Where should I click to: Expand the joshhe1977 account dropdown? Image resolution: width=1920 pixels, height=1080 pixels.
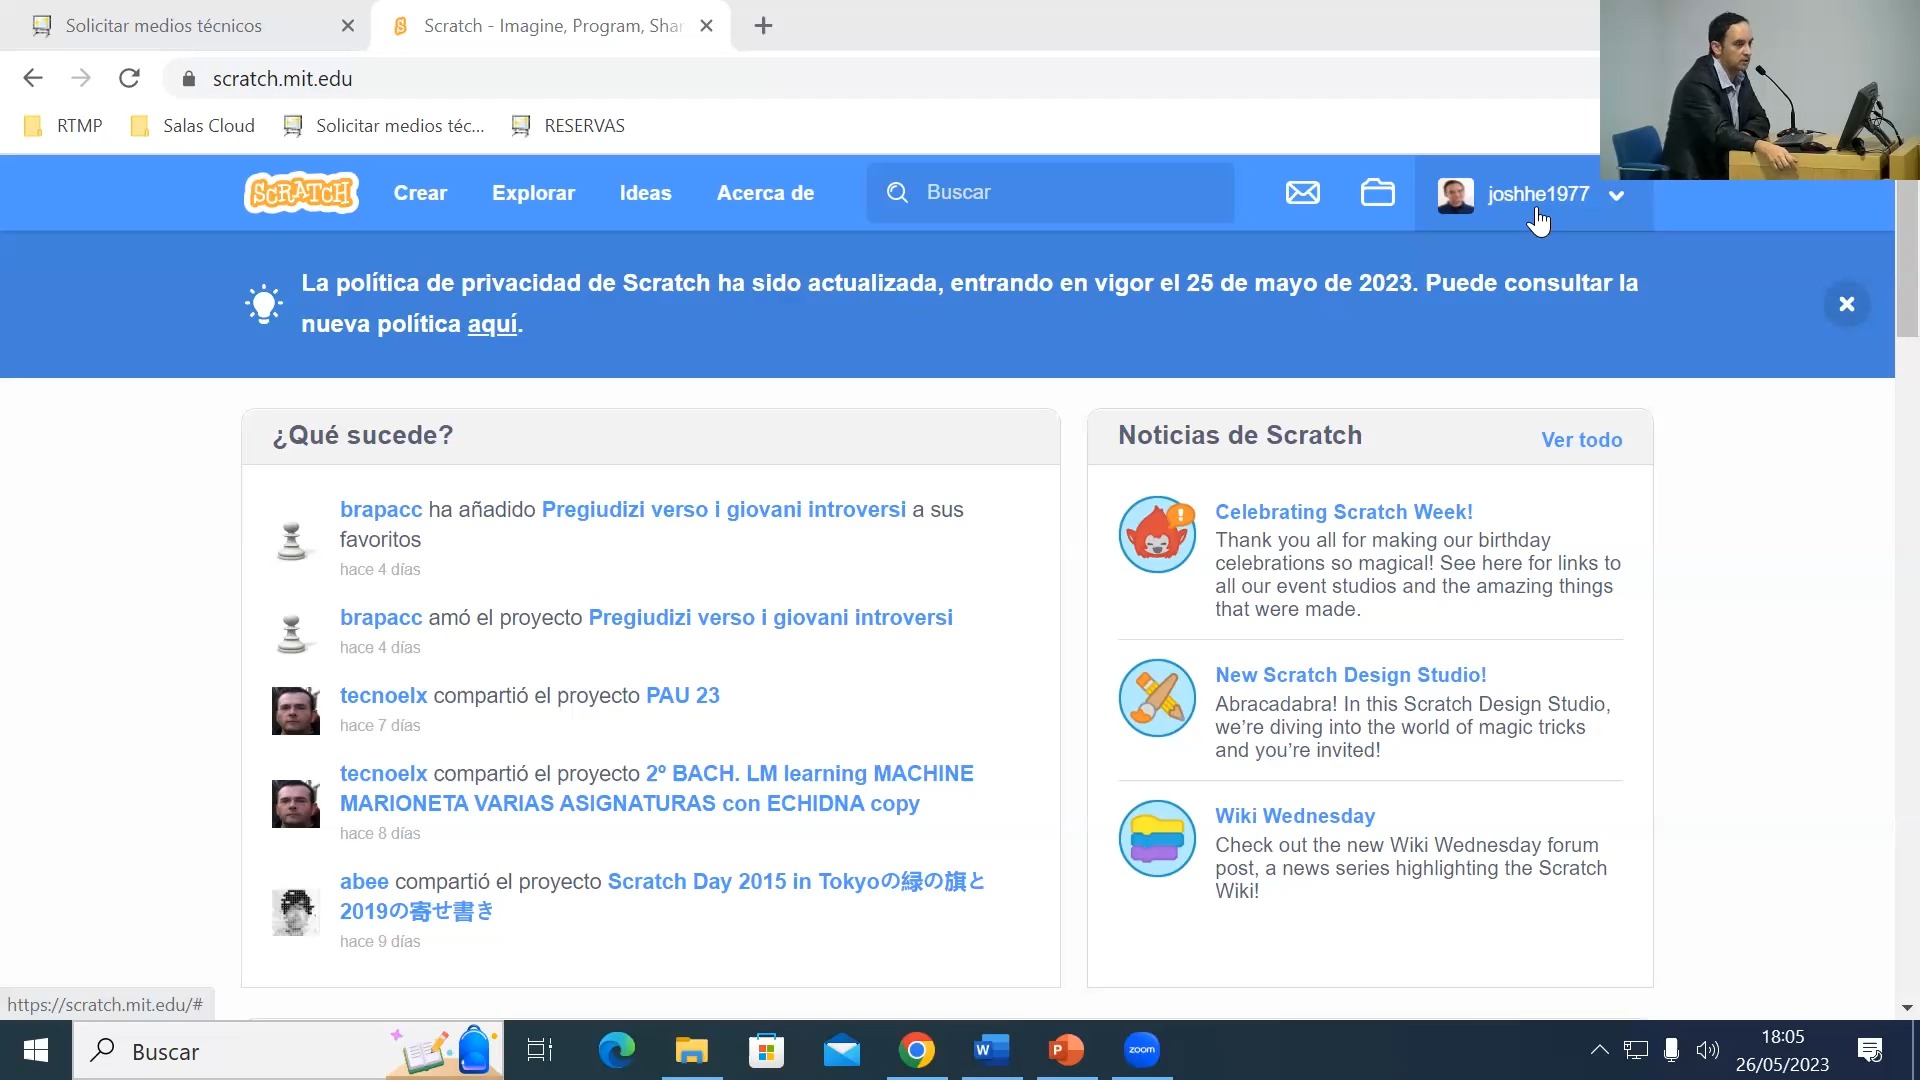[x=1616, y=195]
